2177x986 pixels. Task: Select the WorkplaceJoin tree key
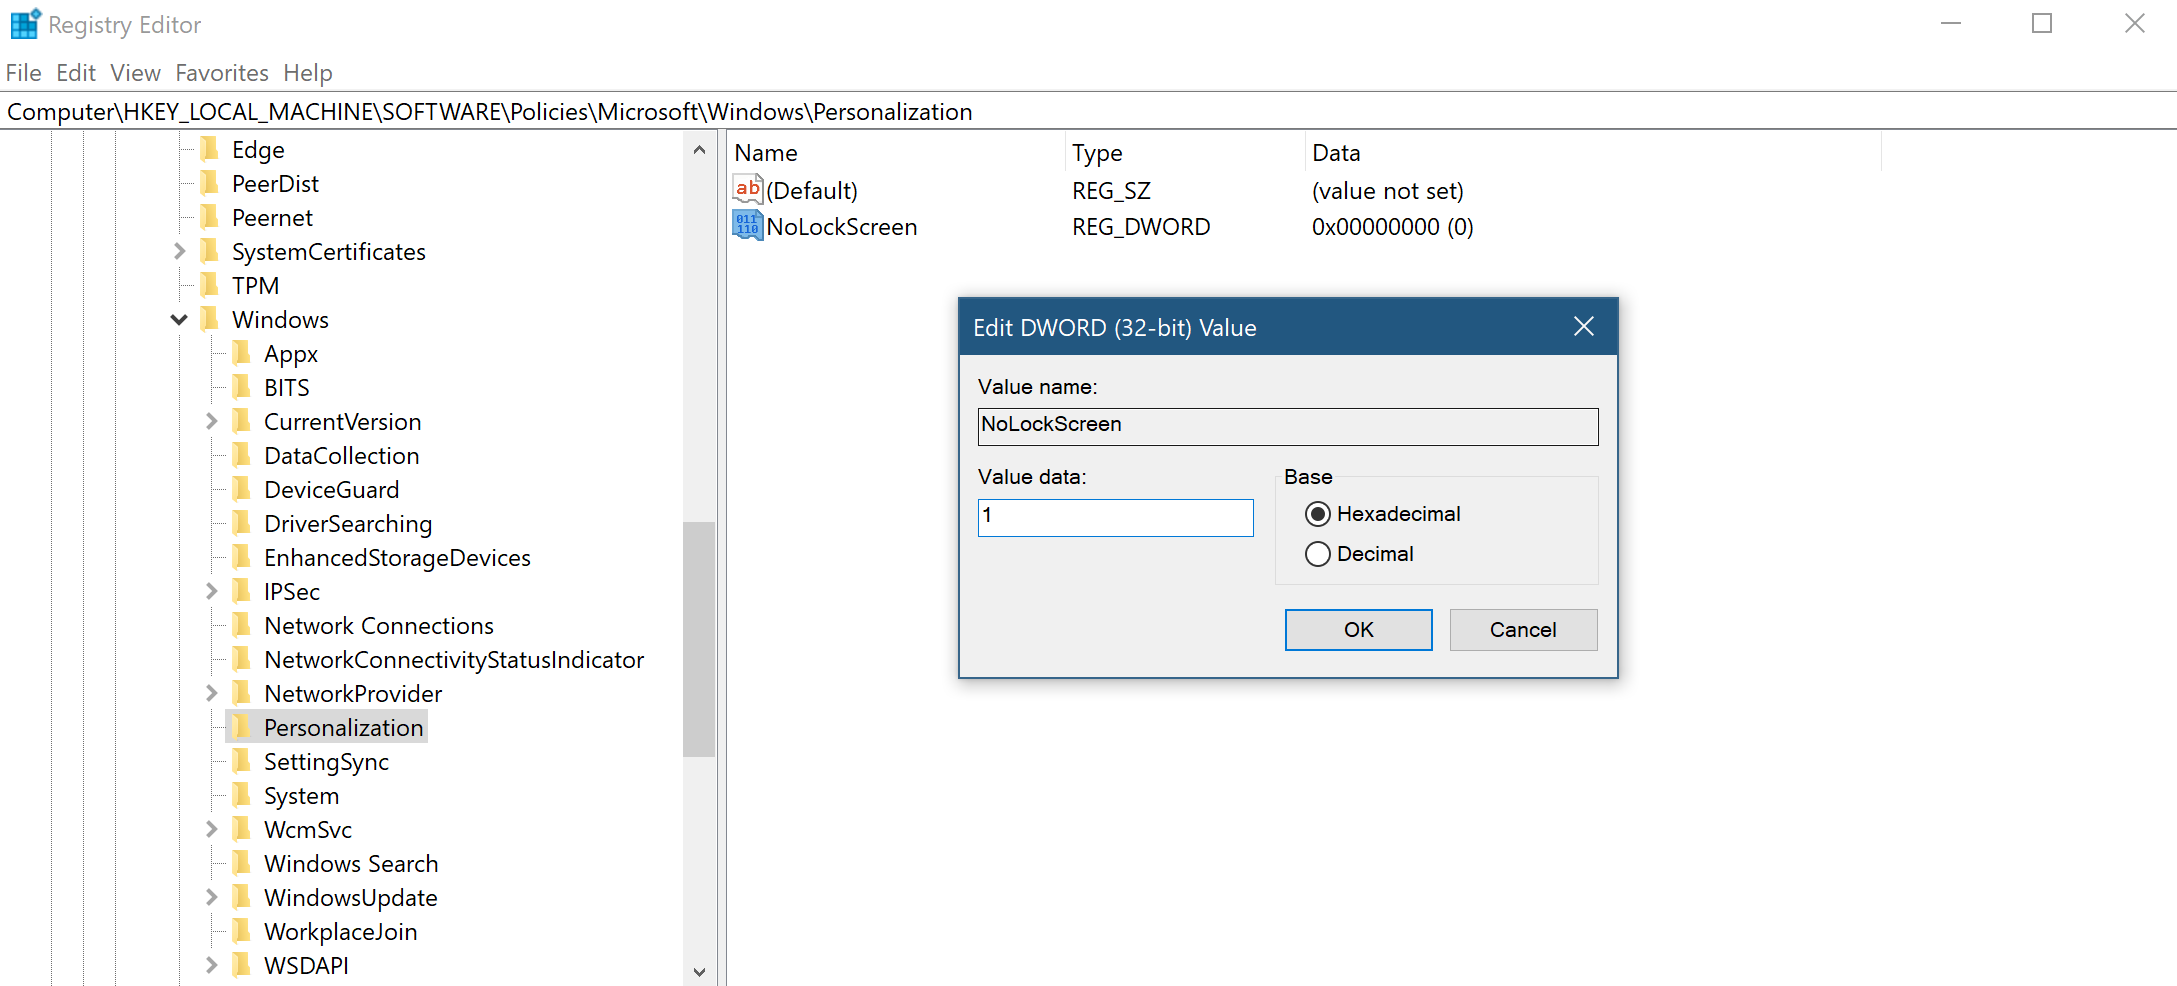[x=340, y=932]
